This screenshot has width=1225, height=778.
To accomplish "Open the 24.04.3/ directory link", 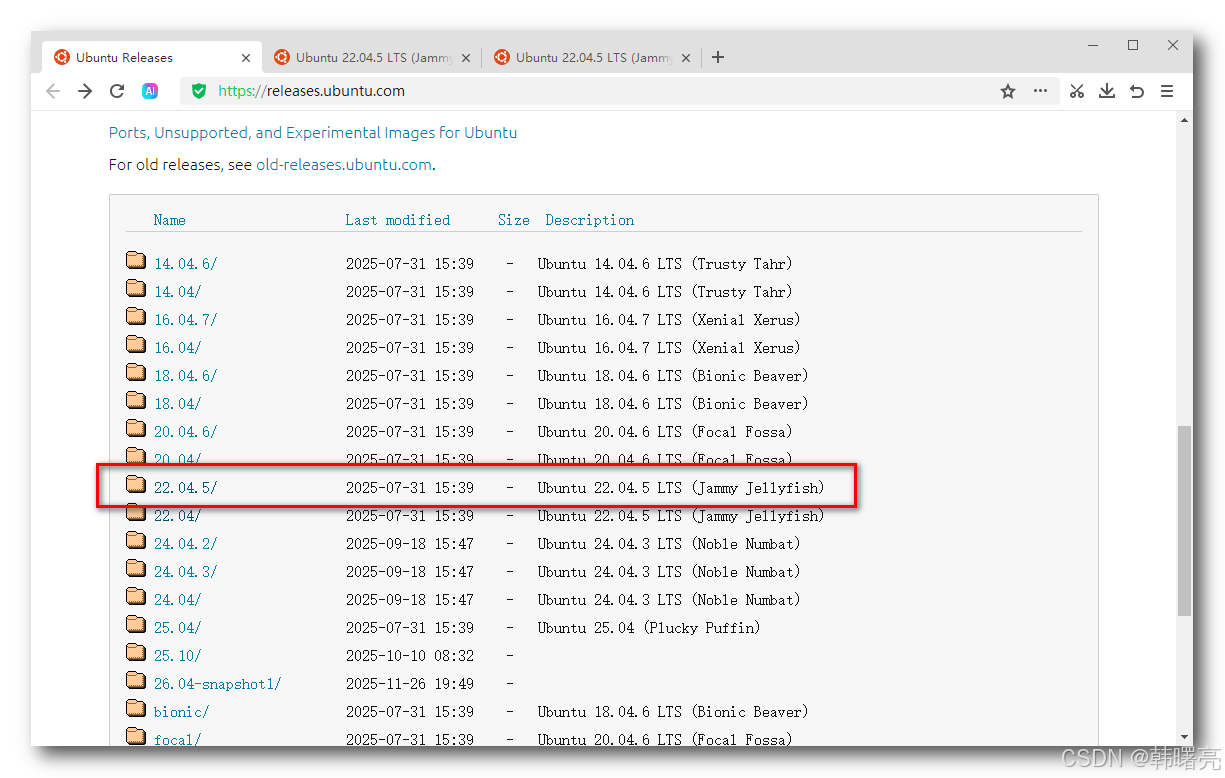I will point(185,572).
